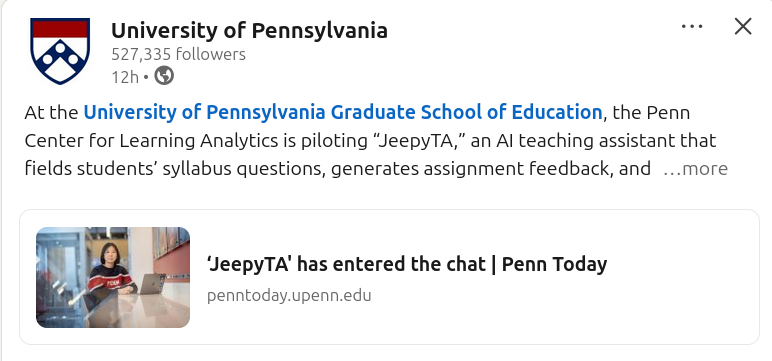Image resolution: width=772 pixels, height=361 pixels.
Task: Click the words "At the" starting the post
Action: tap(51, 113)
